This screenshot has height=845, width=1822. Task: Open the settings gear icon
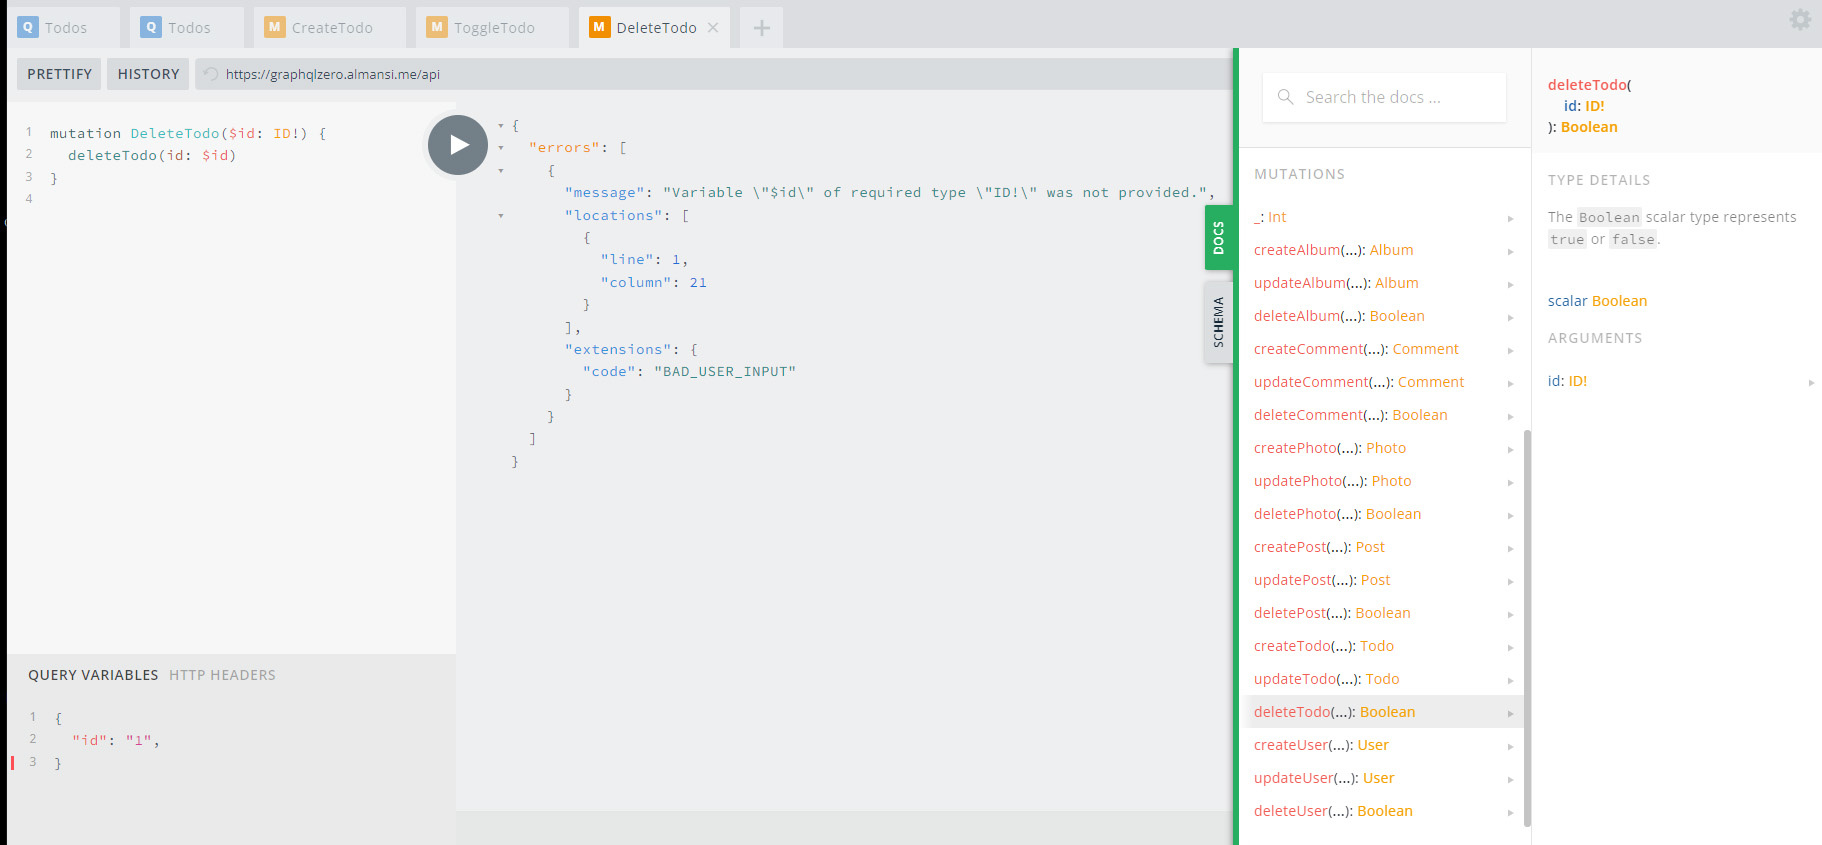coord(1800,19)
